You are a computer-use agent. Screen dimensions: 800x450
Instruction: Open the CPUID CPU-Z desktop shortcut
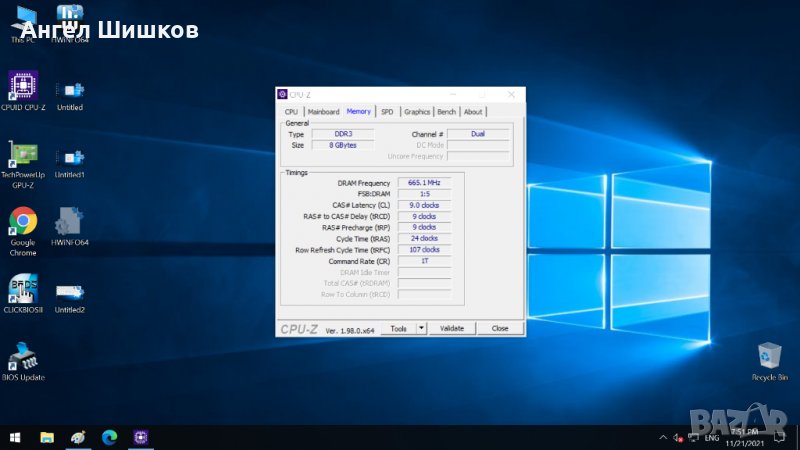click(23, 86)
